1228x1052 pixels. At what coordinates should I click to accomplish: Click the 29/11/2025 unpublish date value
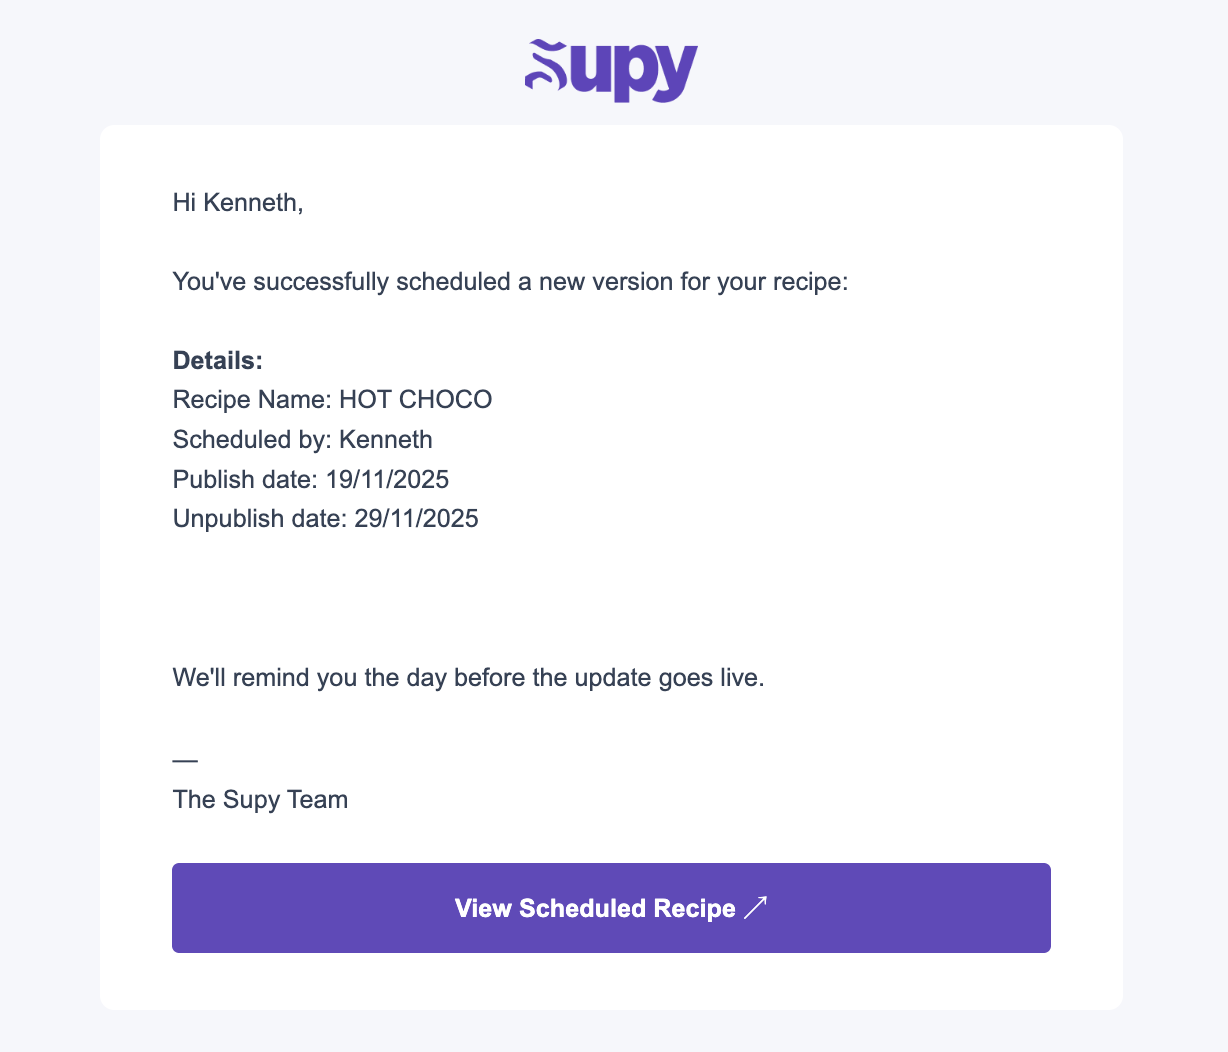click(x=416, y=519)
